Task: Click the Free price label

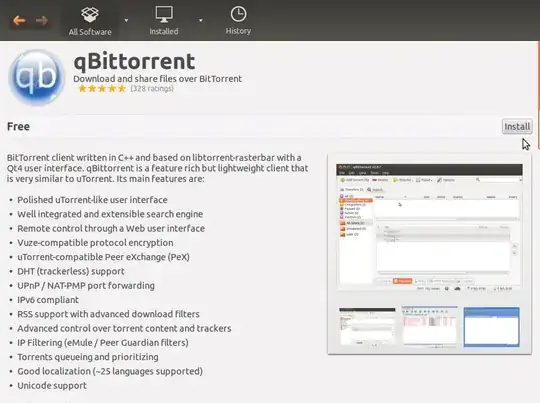Action: [x=18, y=127]
